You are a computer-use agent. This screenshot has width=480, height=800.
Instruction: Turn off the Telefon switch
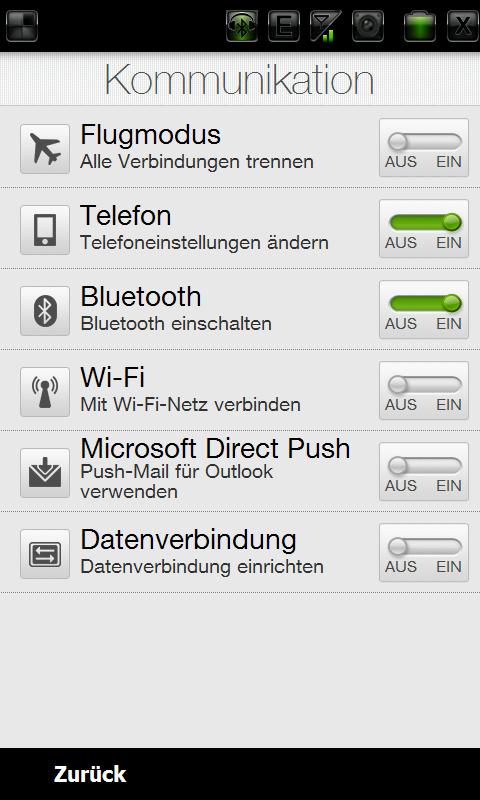click(424, 229)
